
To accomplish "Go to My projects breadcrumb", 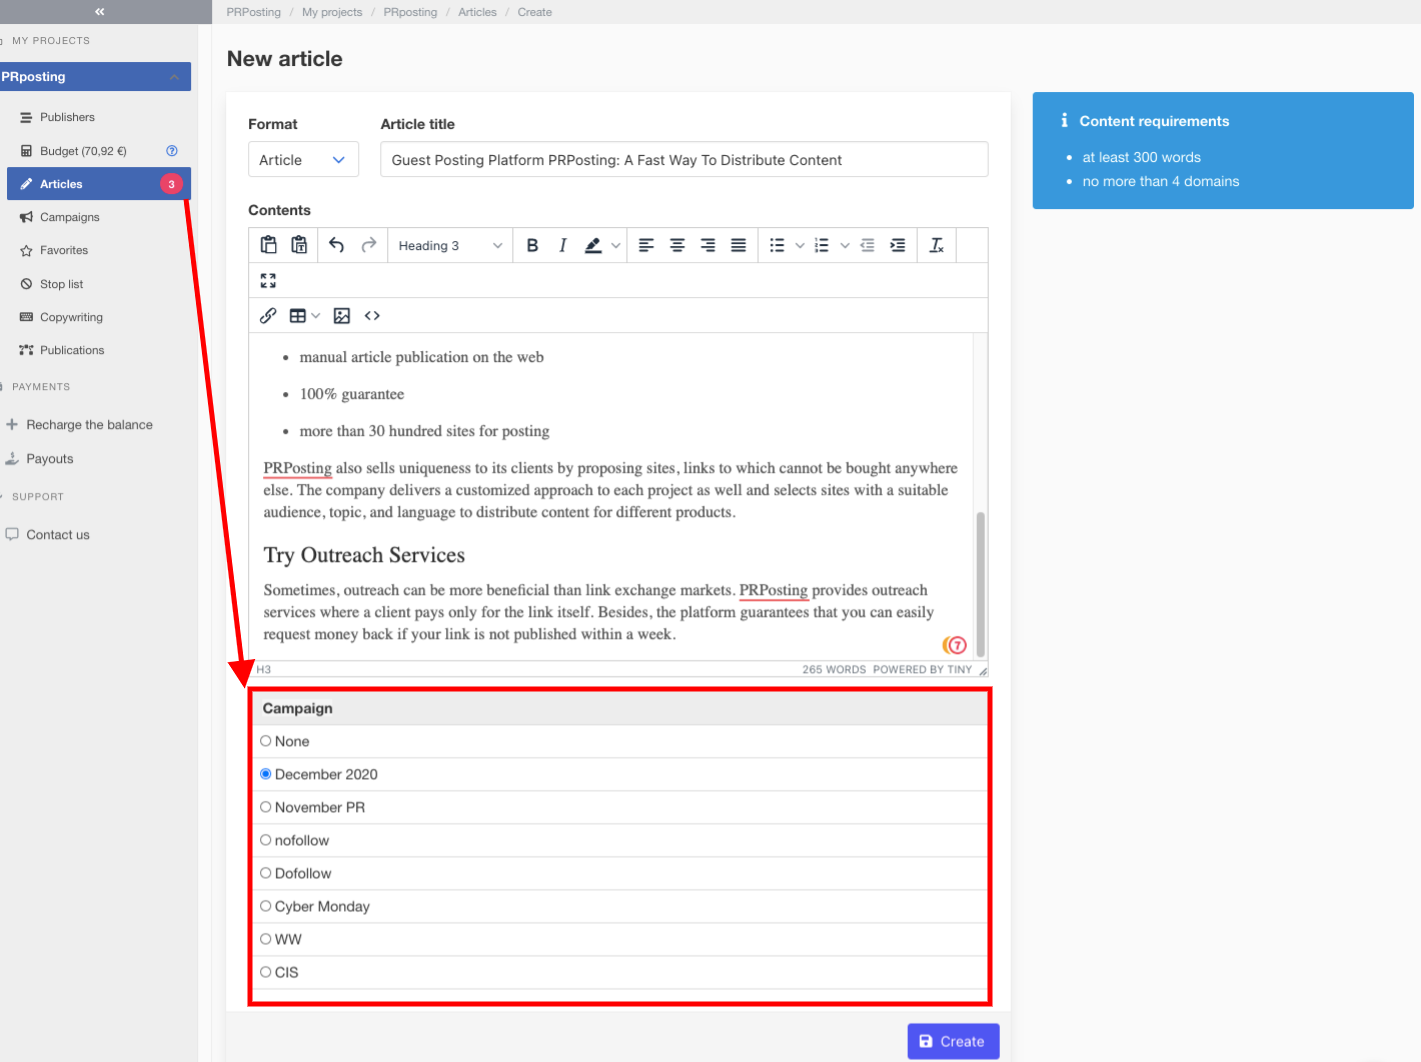I will (x=332, y=12).
